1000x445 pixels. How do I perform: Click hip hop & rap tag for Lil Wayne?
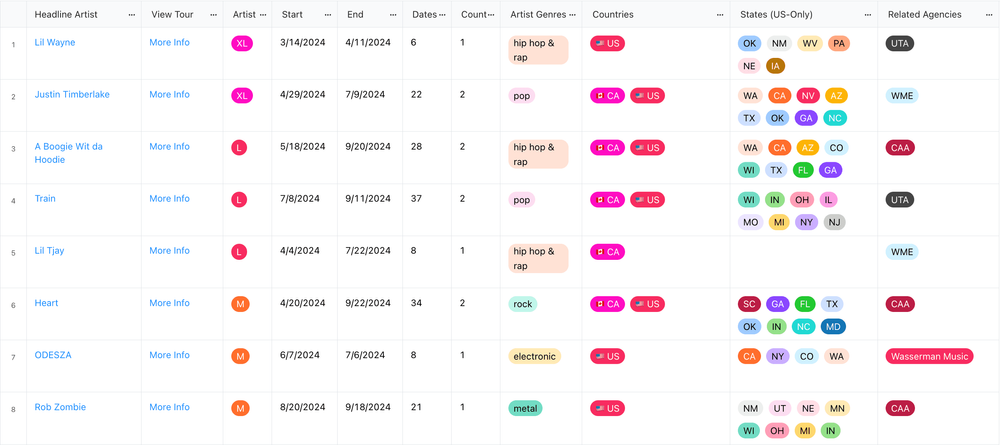[x=538, y=50]
